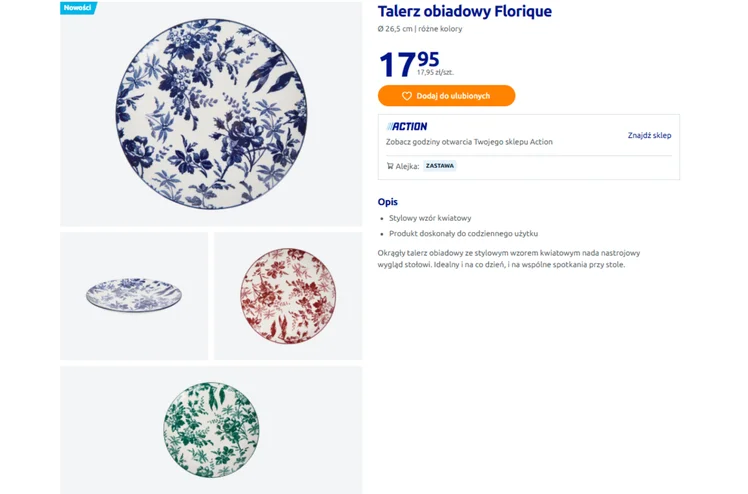This screenshot has height=494, width=748.
Task: Click the Okrągły talerz description paragraph
Action: tap(508, 258)
